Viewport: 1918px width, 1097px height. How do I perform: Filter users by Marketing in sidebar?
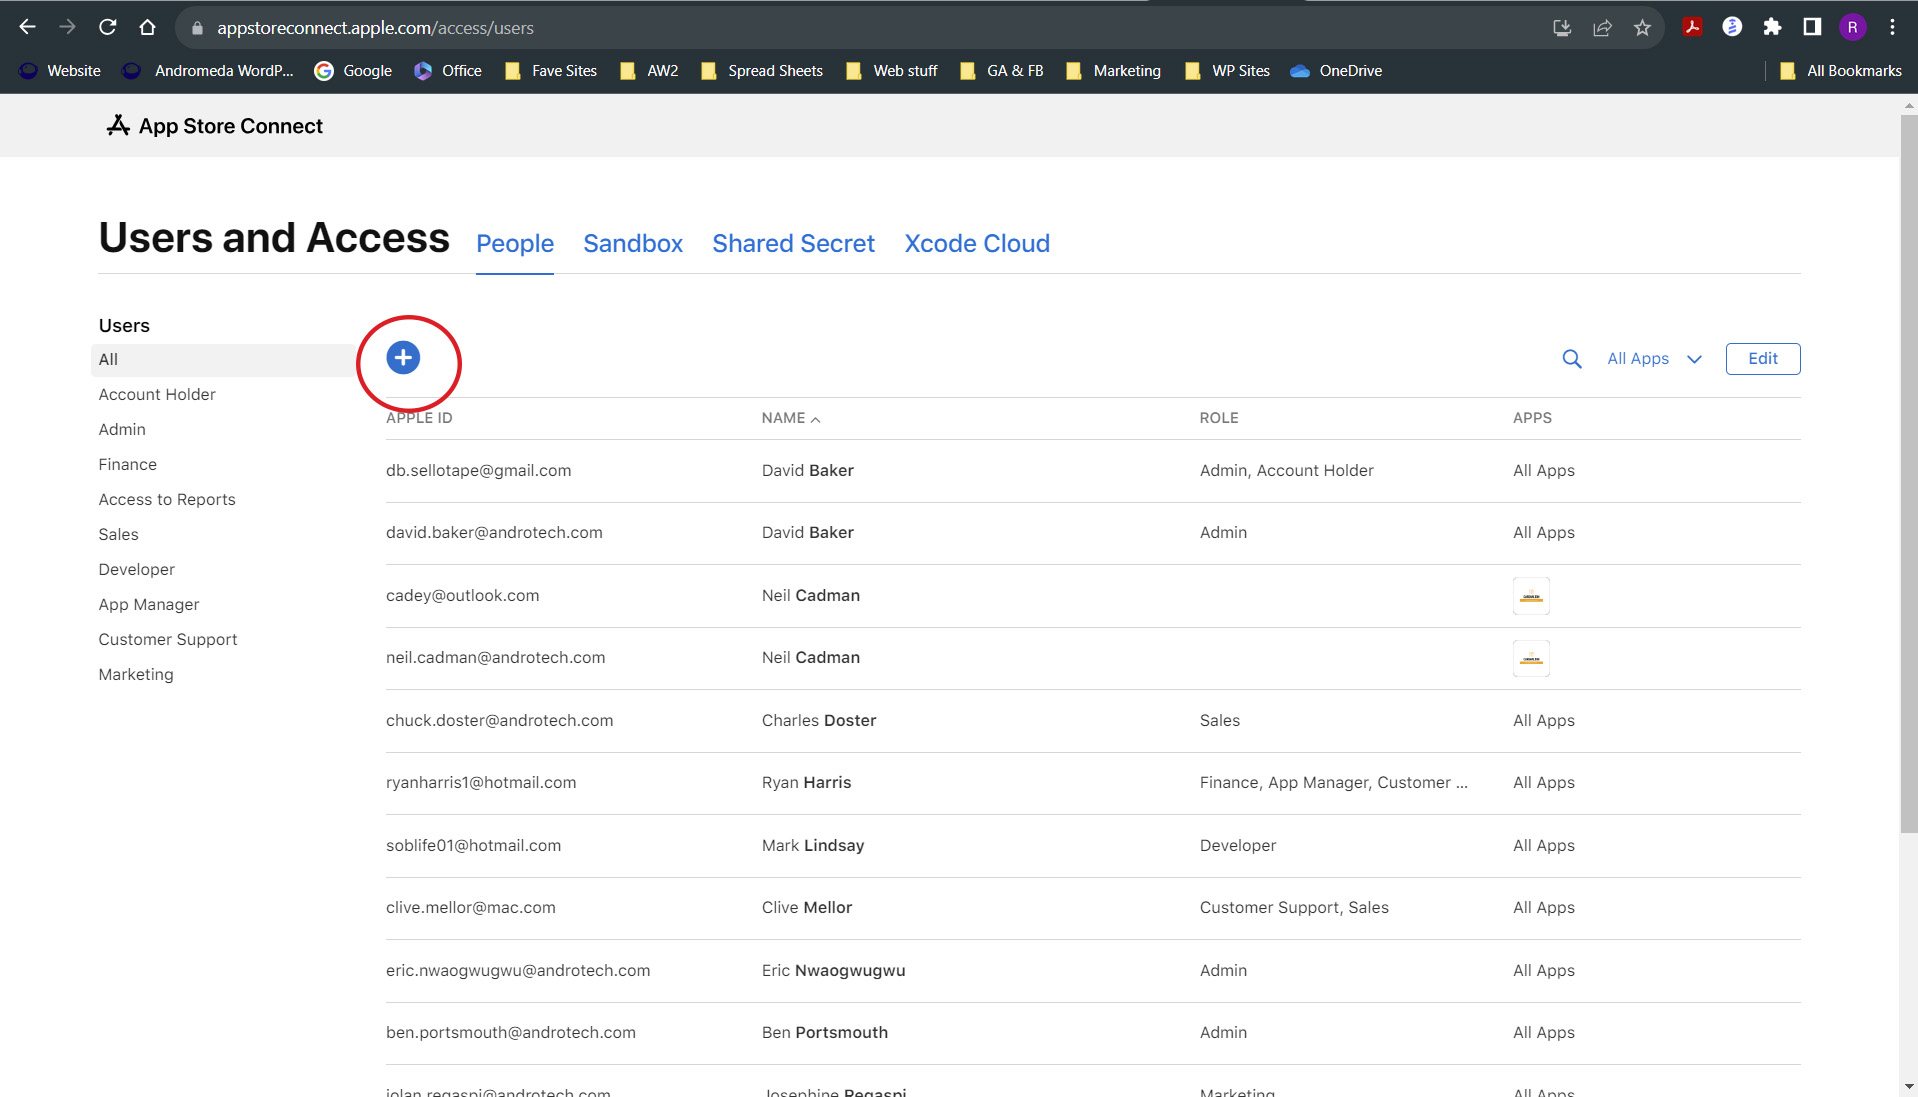tap(136, 675)
